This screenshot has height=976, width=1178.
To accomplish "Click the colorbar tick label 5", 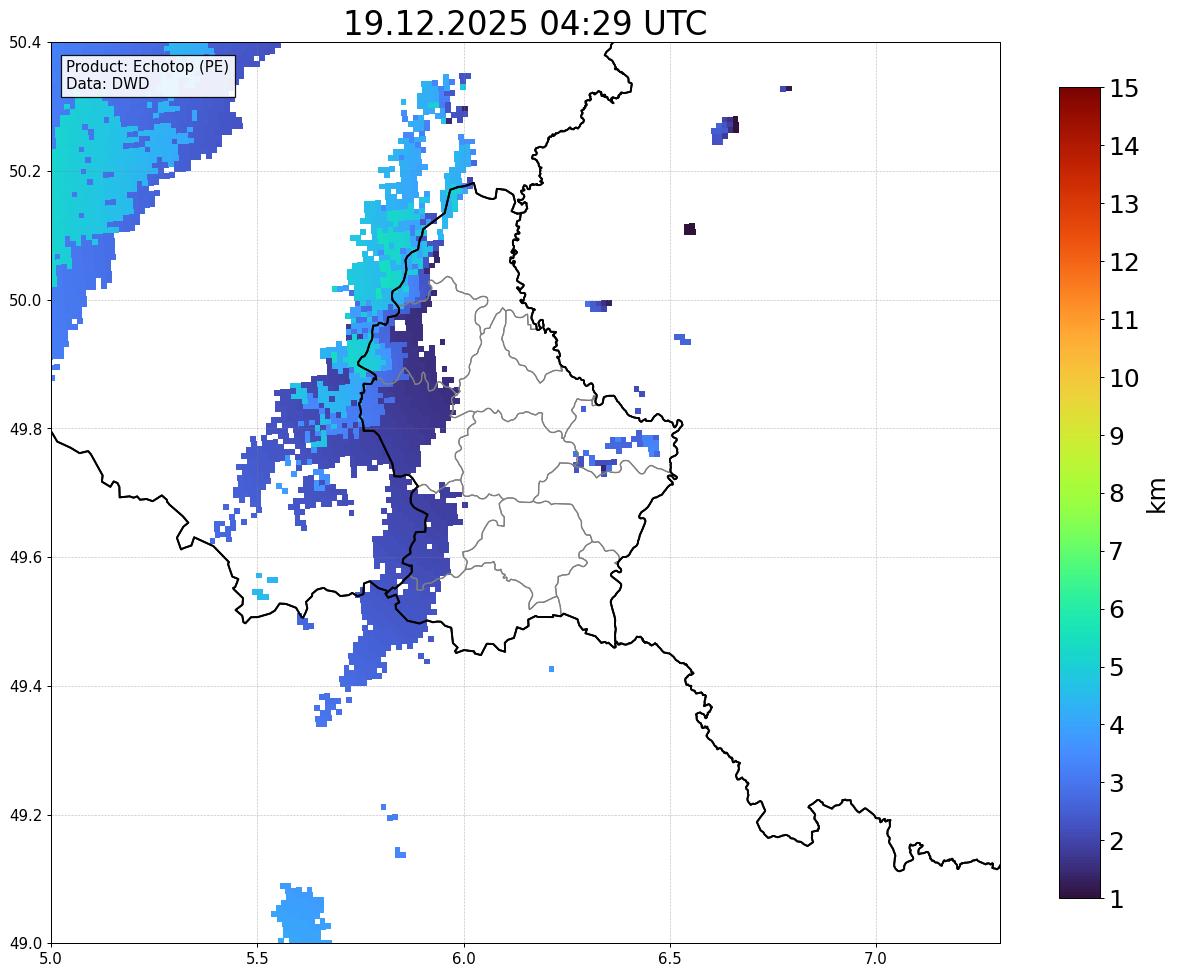I will coord(1117,667).
